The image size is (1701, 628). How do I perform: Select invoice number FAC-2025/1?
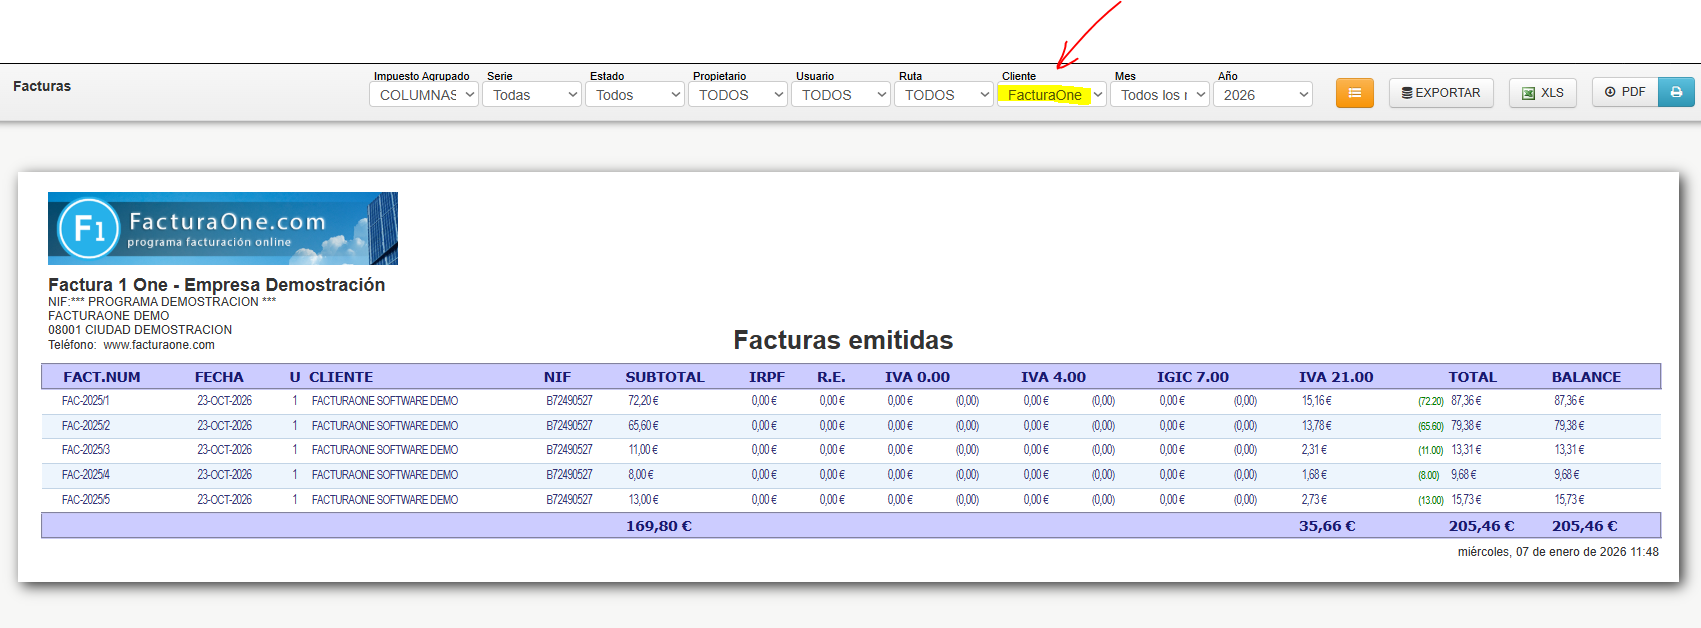pos(86,401)
